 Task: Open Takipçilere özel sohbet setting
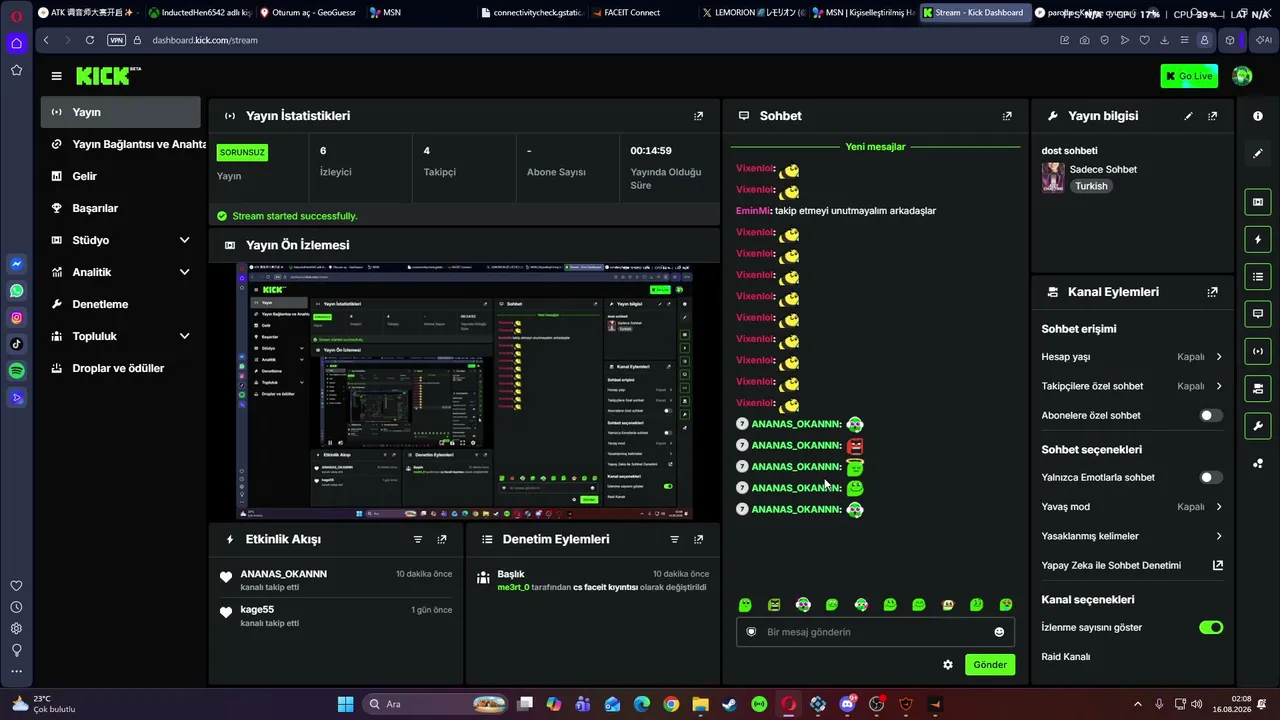(1132, 386)
